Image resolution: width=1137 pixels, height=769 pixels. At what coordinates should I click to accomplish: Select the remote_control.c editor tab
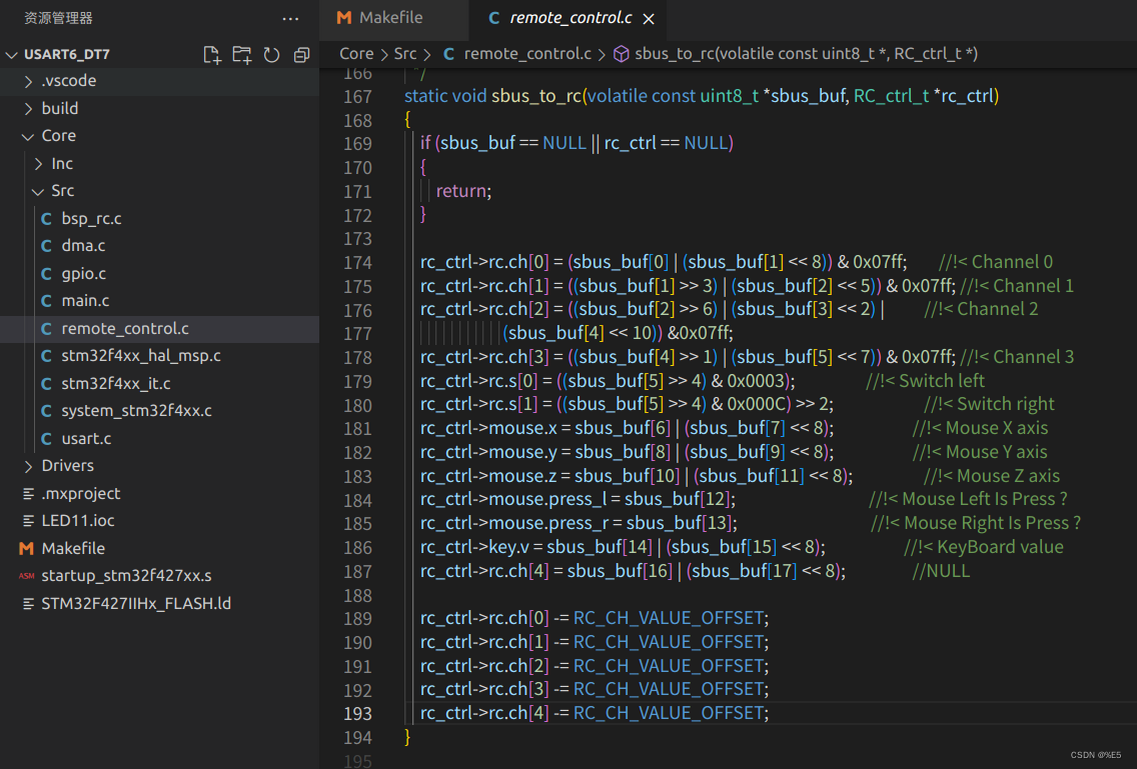click(567, 19)
